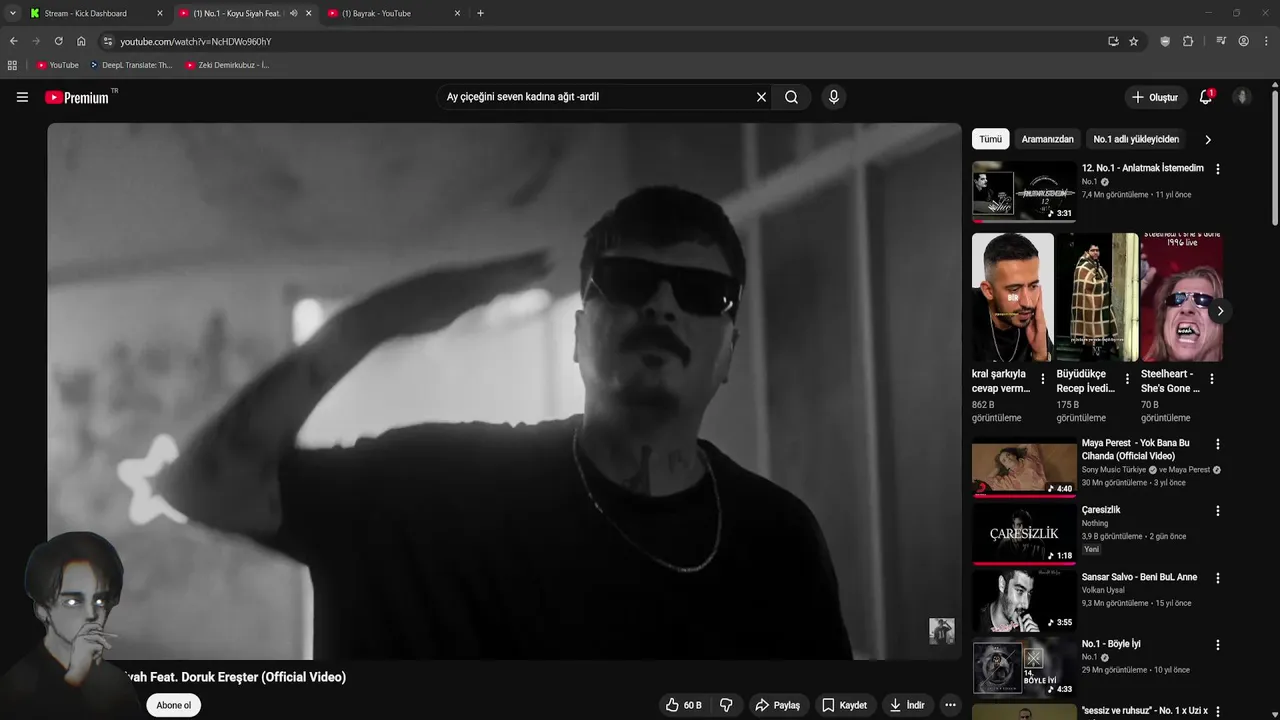
Task: Open the YouTube guide hamburger menu
Action: (22, 97)
